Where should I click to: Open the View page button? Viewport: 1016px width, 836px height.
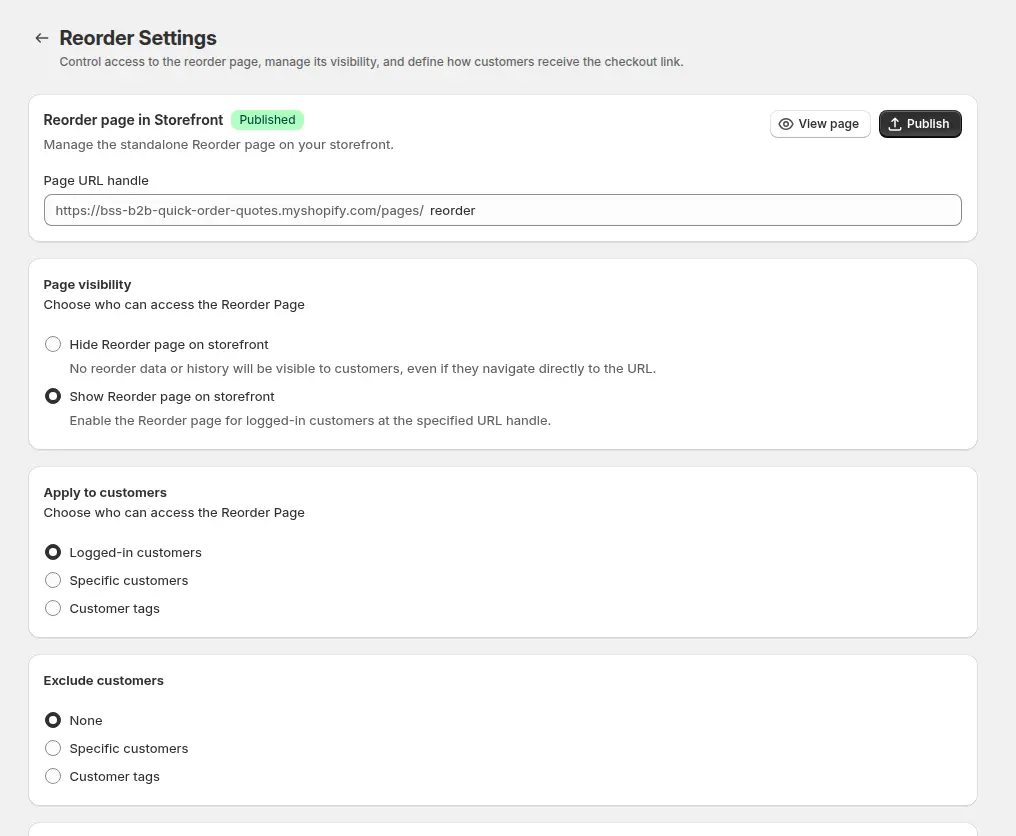(820, 124)
